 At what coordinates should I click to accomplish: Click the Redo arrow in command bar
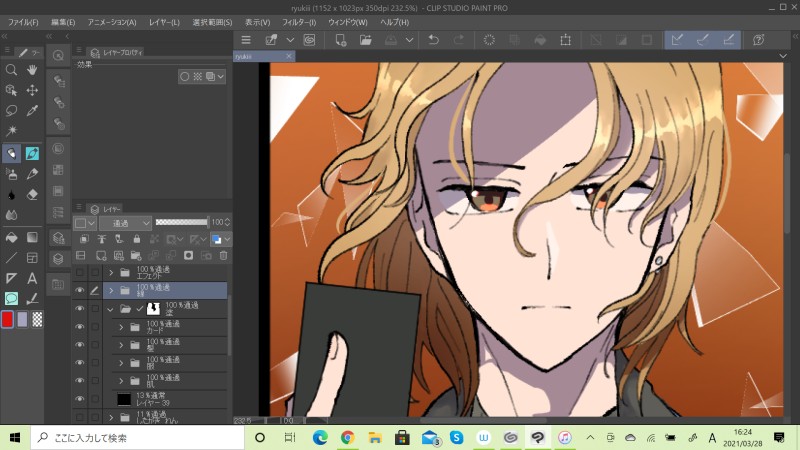(459, 40)
